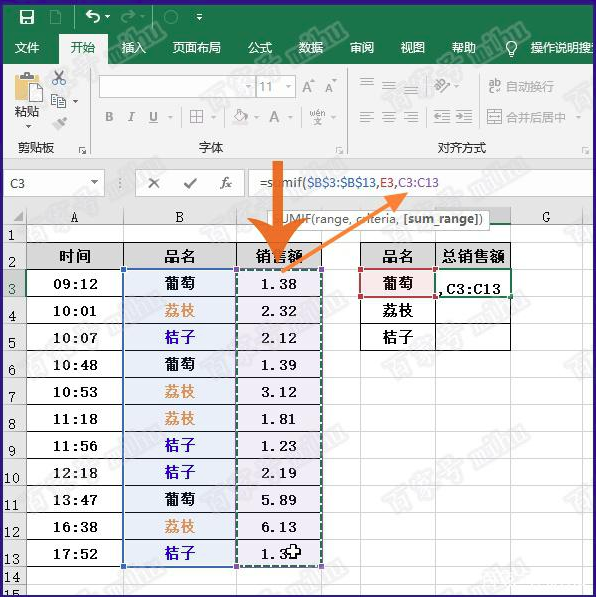
Task: Open the 字体 dialog launcher
Action: point(339,150)
